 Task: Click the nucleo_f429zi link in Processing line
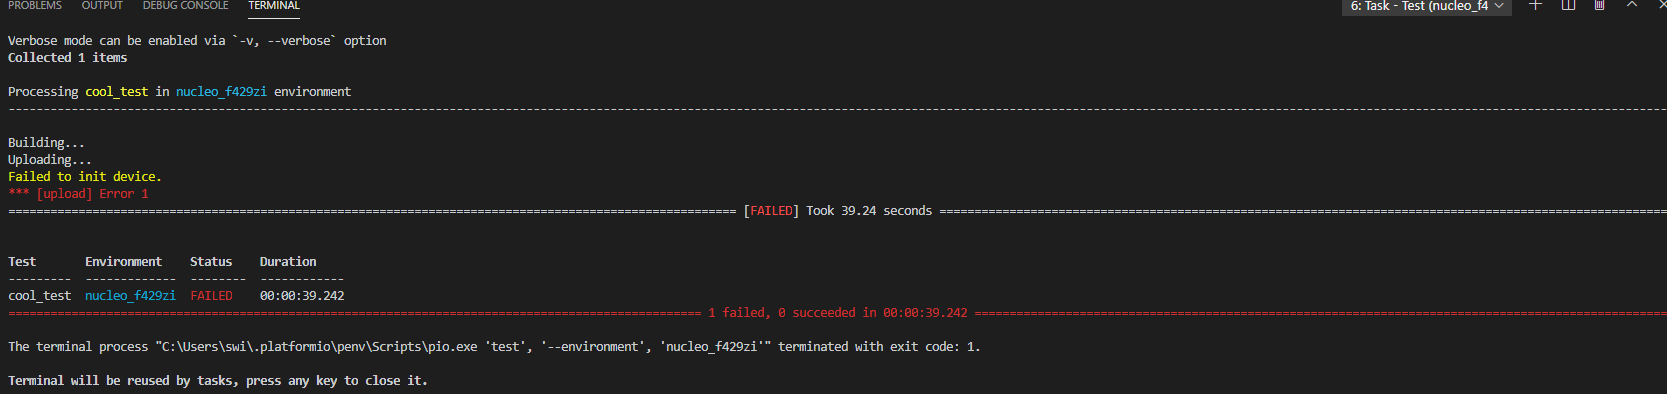pos(221,91)
